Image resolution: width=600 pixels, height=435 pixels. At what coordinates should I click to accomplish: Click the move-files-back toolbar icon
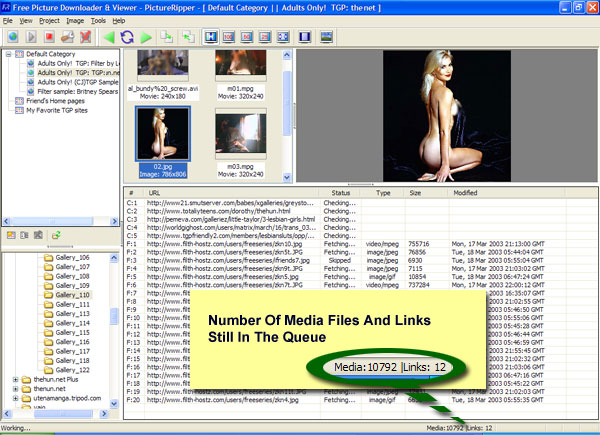188,37
